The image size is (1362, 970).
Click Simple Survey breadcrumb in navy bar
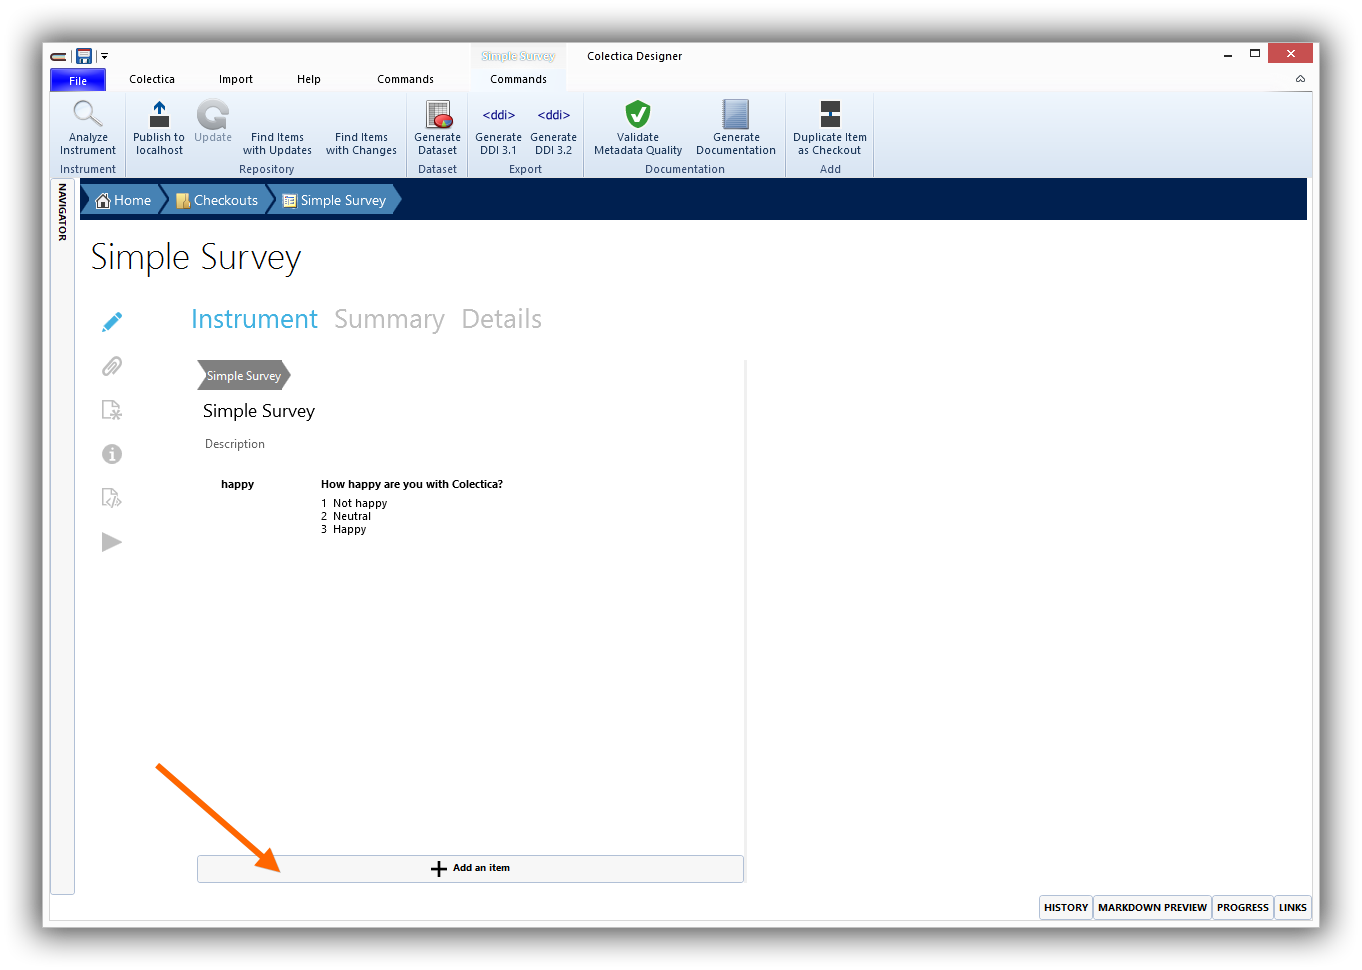point(335,200)
